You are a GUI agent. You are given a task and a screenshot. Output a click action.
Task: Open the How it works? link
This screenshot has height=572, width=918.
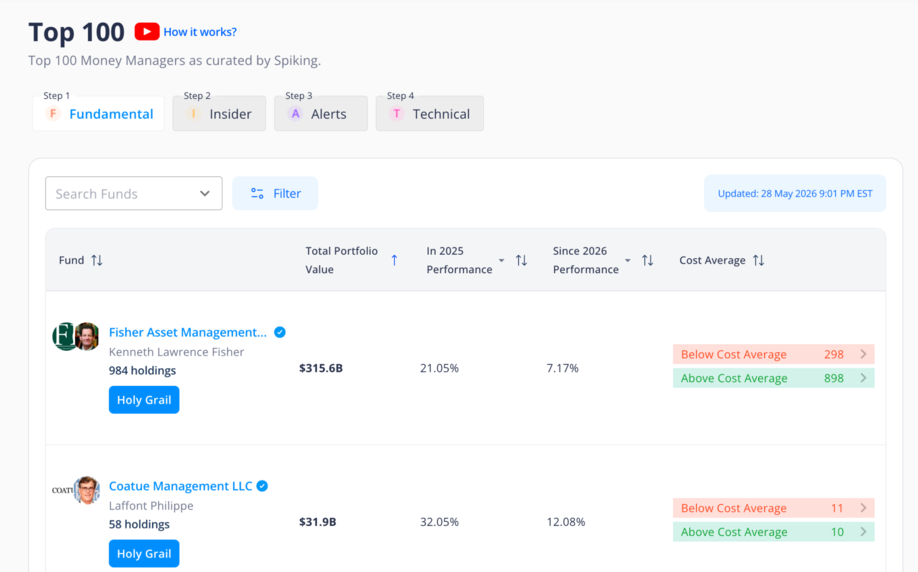[x=200, y=32]
